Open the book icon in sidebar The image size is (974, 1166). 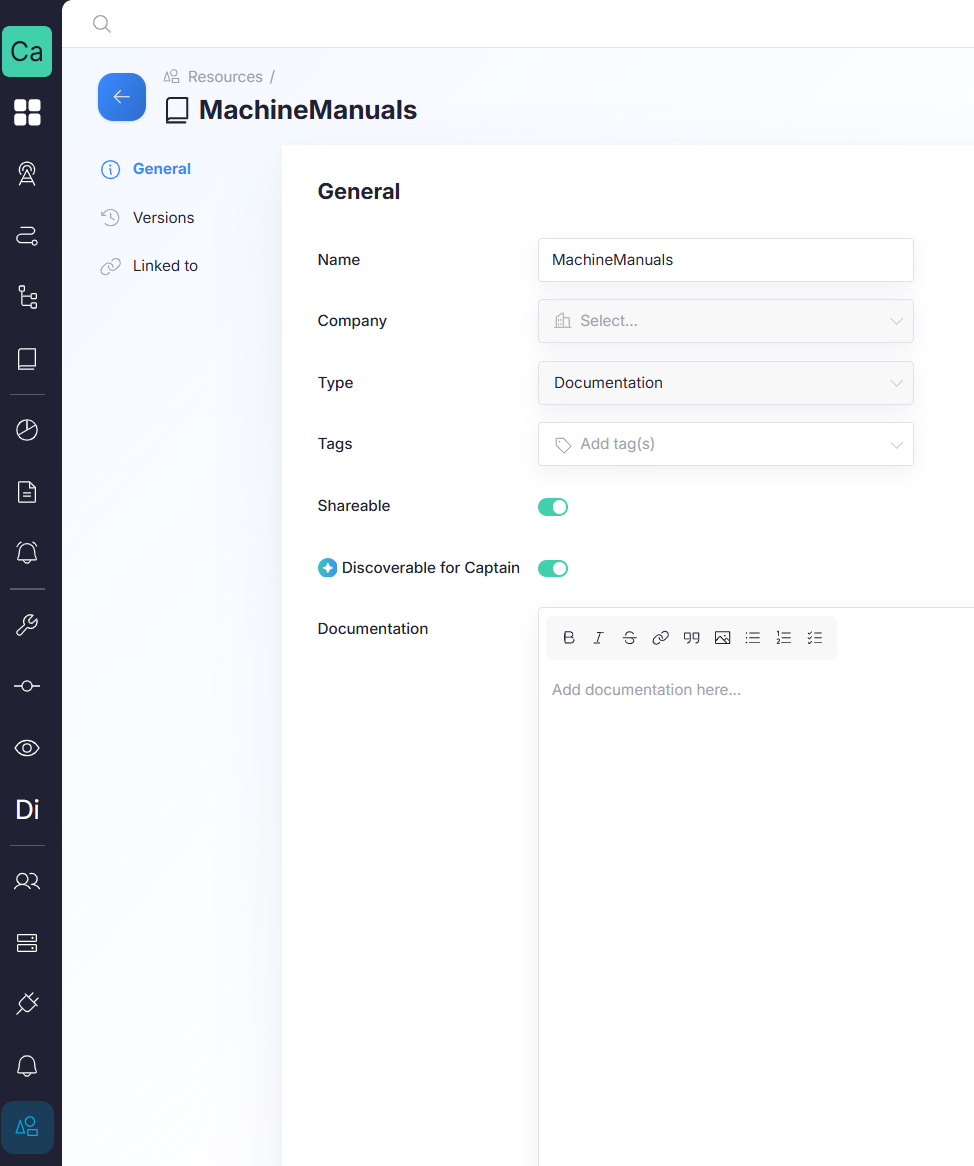27,359
